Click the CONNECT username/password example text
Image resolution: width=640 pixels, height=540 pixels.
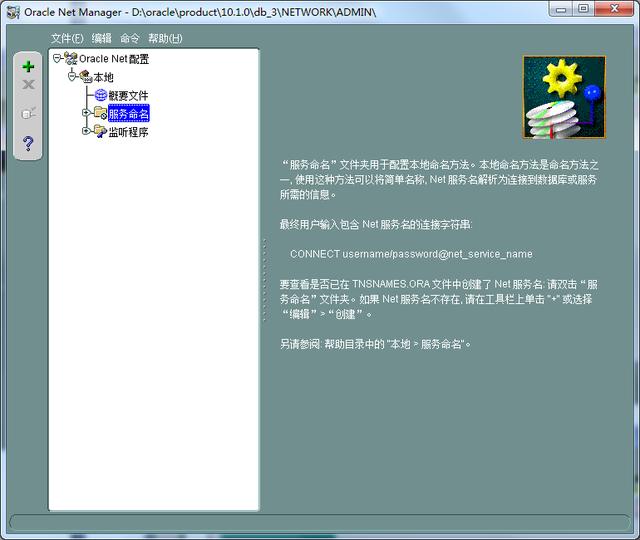click(x=411, y=254)
